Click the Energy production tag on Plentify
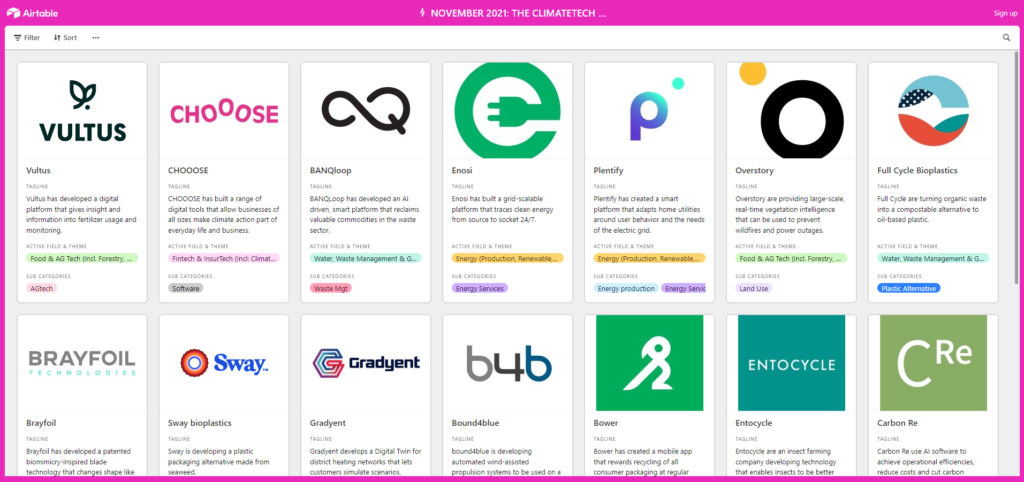The width and height of the screenshot is (1024, 482). pyautogui.click(x=626, y=288)
